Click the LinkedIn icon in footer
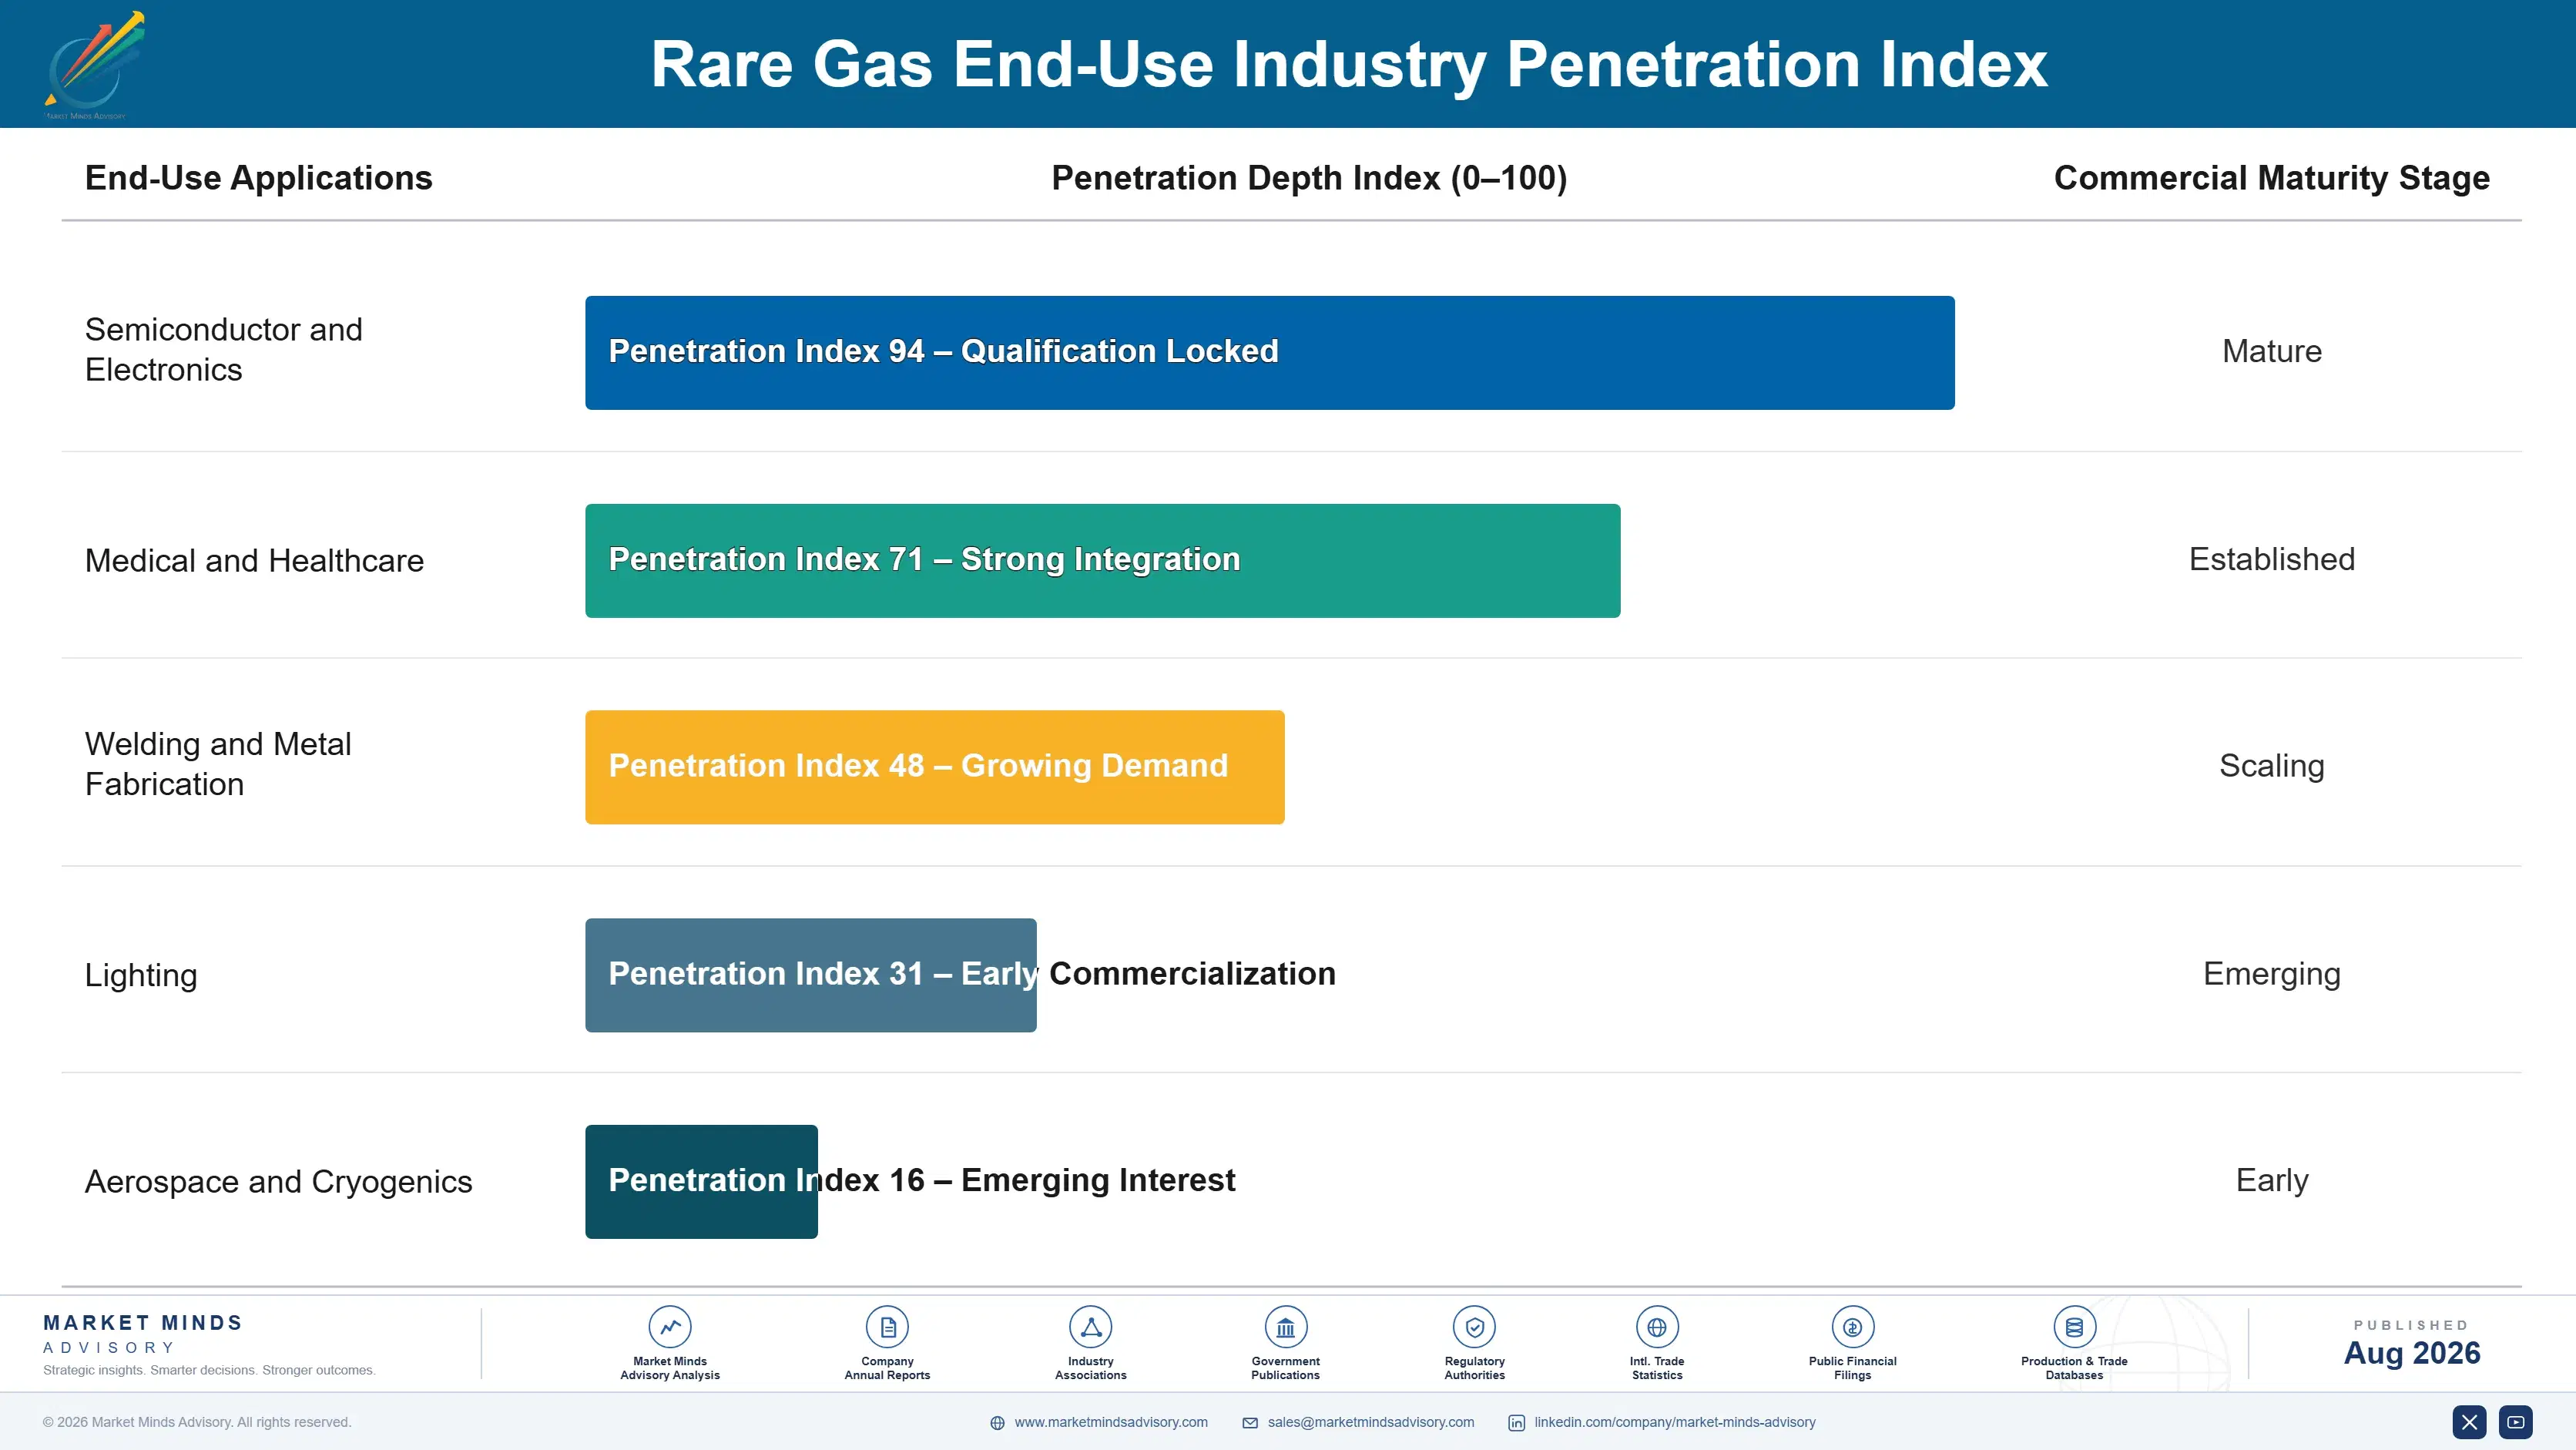This screenshot has height=1450, width=2576. (x=1516, y=1423)
